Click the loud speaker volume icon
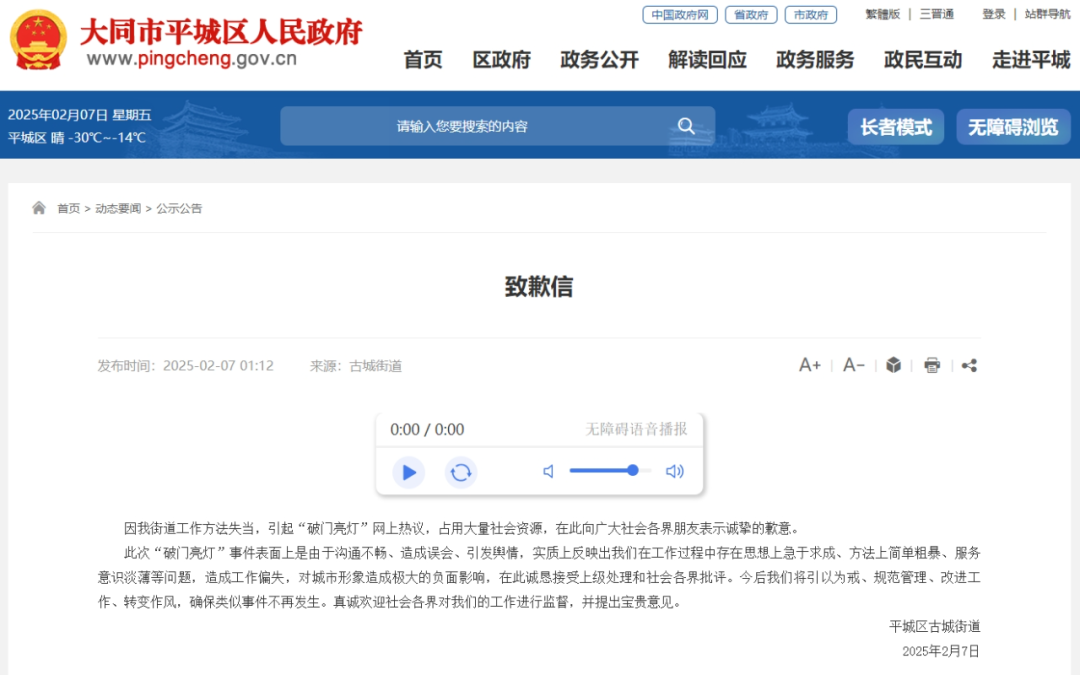This screenshot has height=675, width=1080. (x=674, y=471)
